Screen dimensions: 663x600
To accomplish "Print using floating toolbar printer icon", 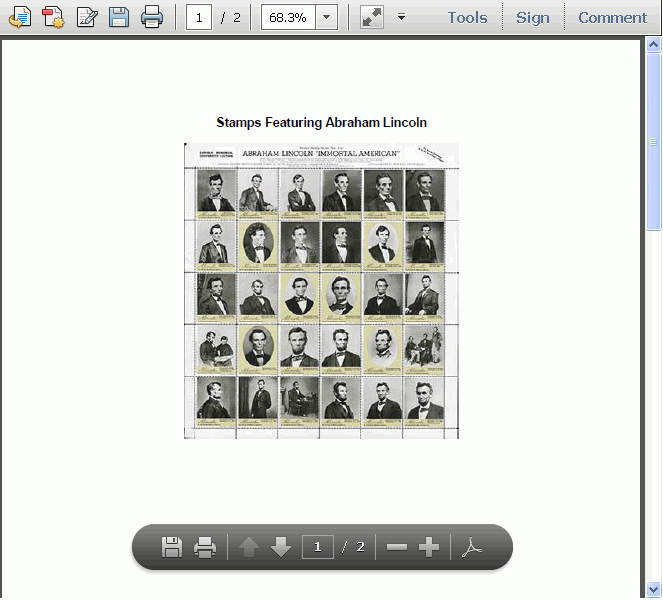I will coord(205,547).
